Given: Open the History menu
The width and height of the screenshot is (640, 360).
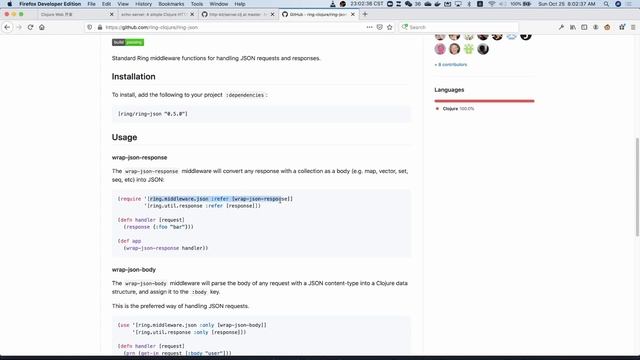Looking at the screenshot, I should pyautogui.click(x=143, y=4).
